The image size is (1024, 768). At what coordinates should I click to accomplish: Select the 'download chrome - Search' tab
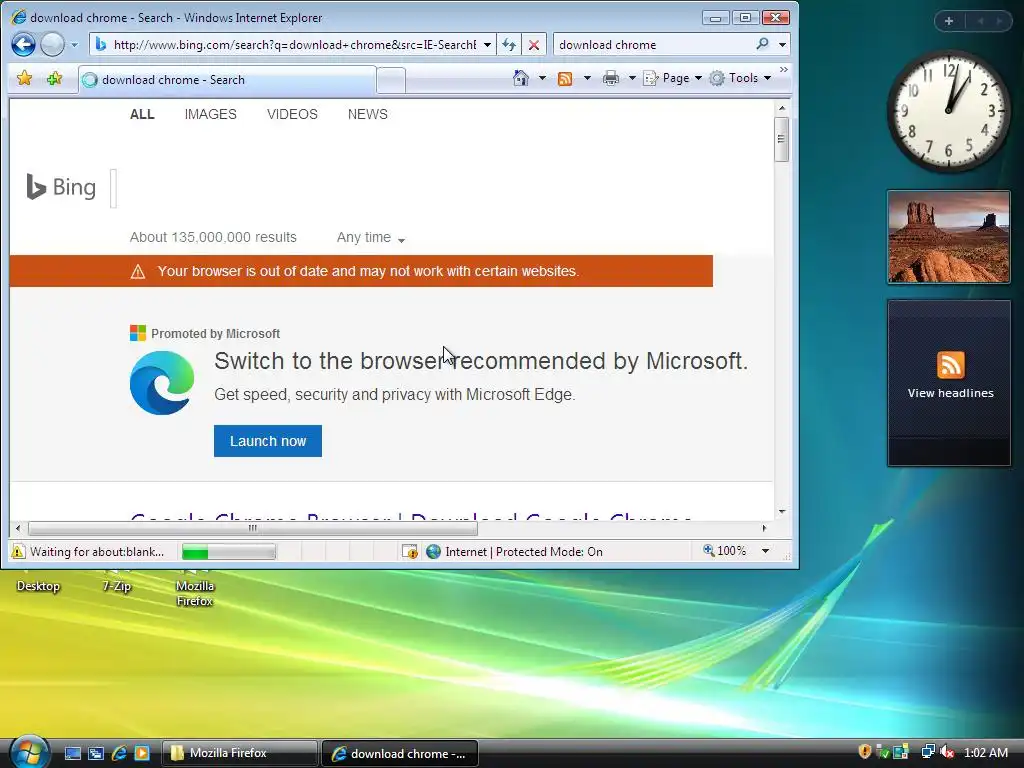point(227,80)
